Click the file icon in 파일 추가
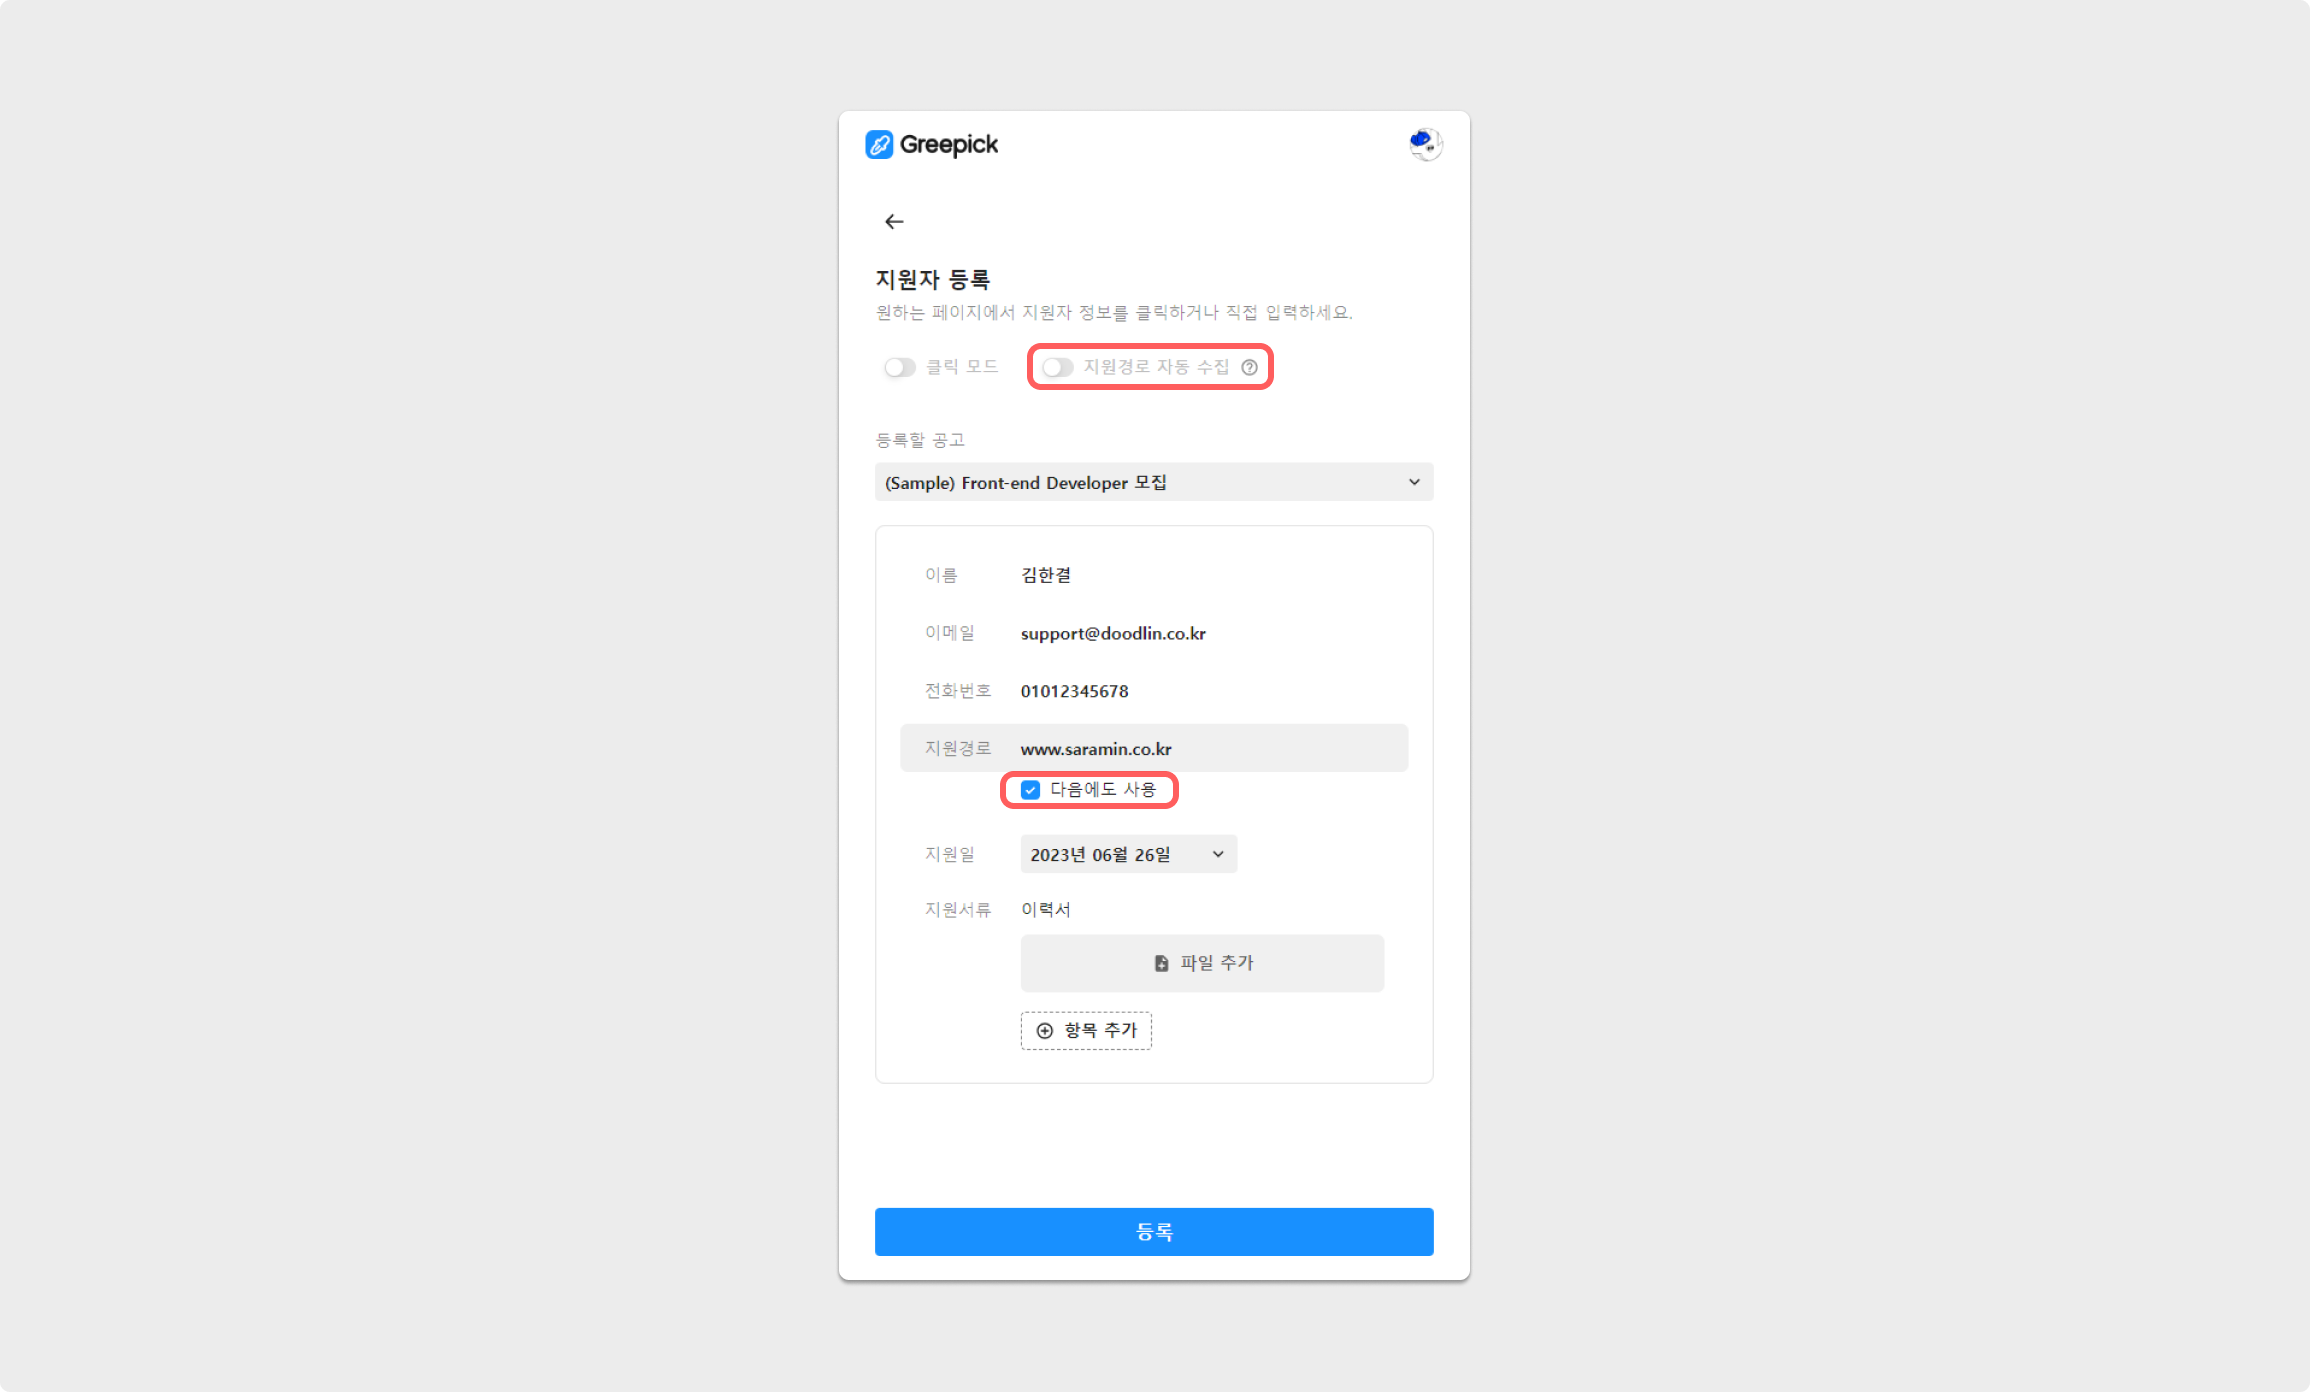2310x1392 pixels. [x=1161, y=963]
